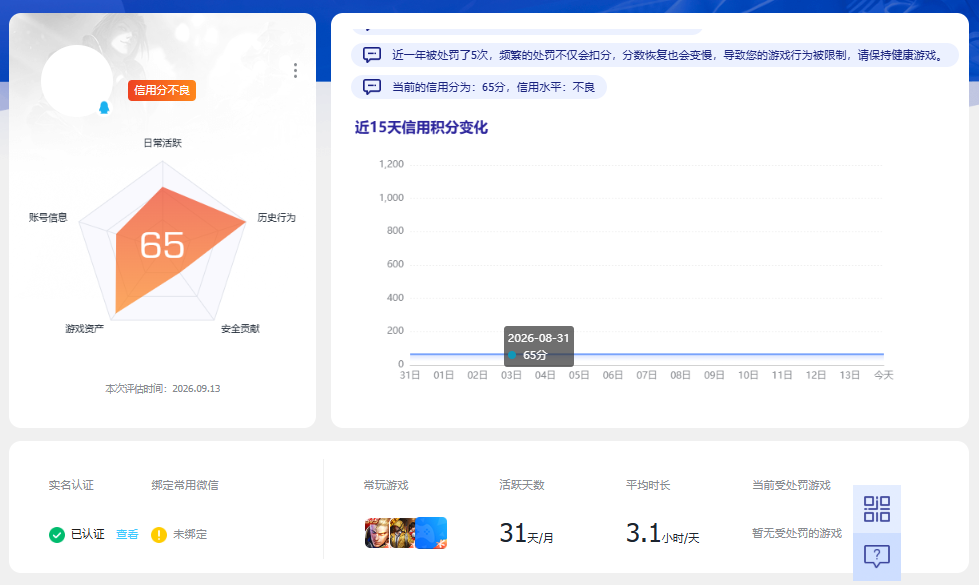Click the green 已认证 checkmark icon
979x585 pixels.
click(x=57, y=534)
